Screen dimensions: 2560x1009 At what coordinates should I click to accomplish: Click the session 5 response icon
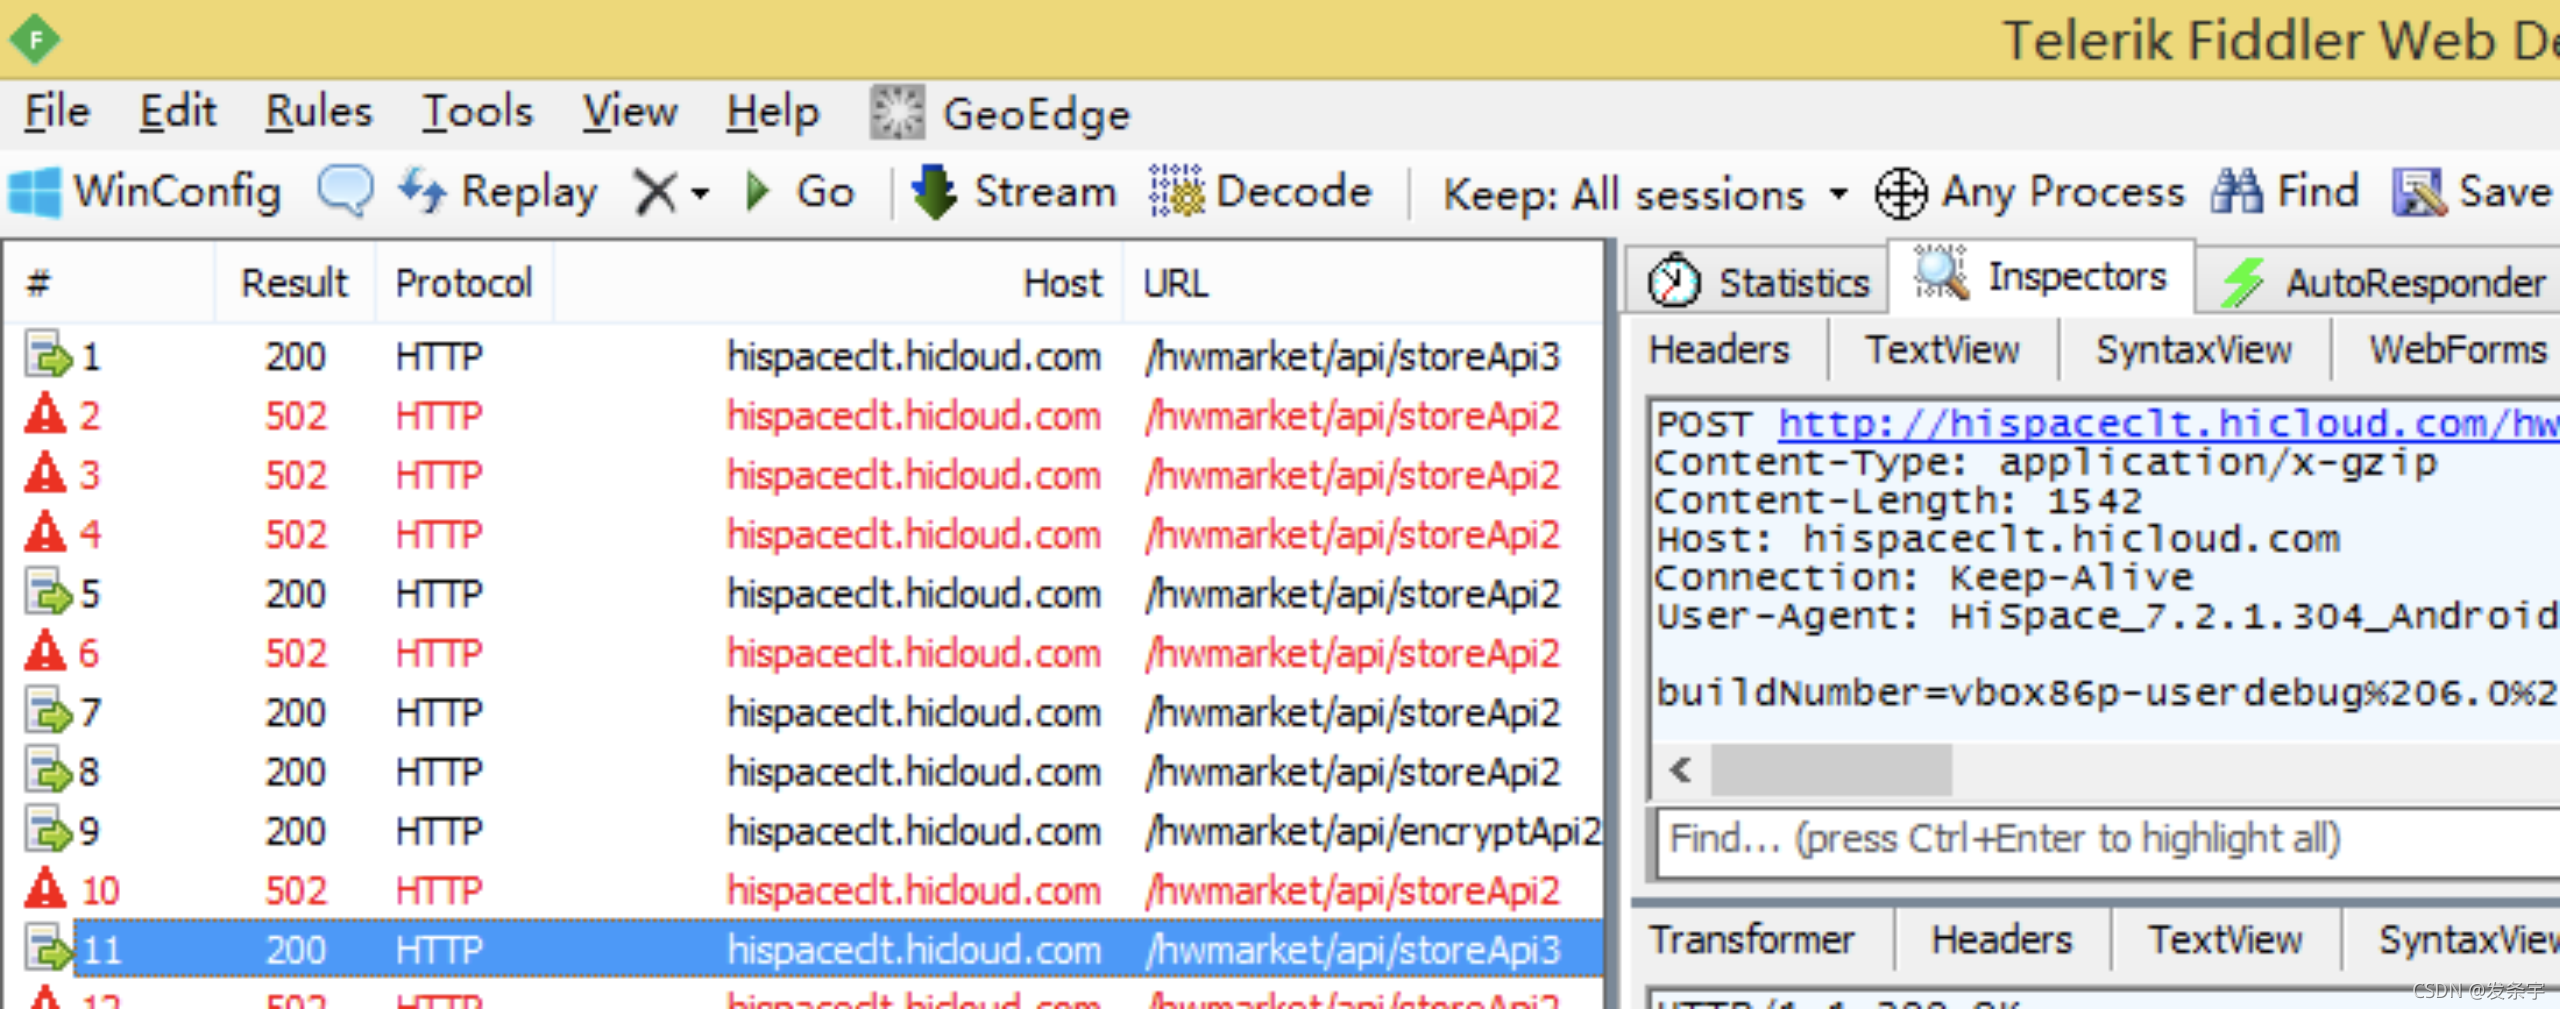[48, 592]
